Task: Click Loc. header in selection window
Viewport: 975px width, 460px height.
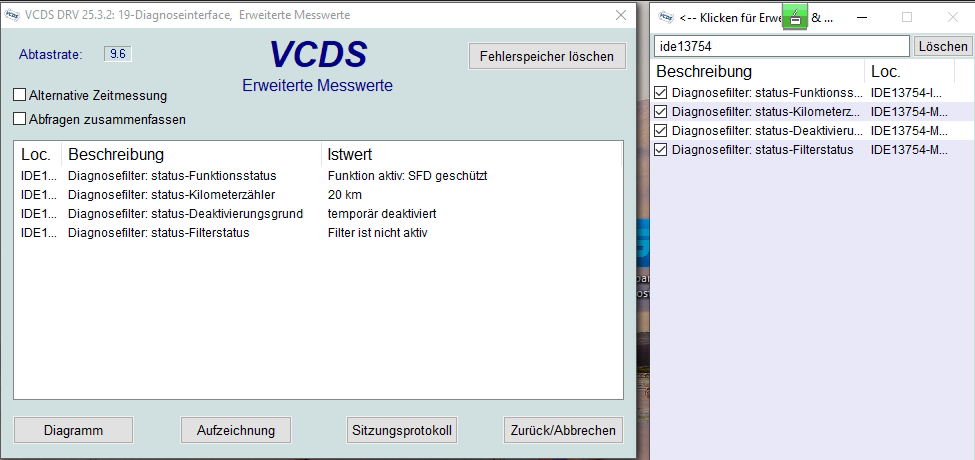Action: coord(909,71)
